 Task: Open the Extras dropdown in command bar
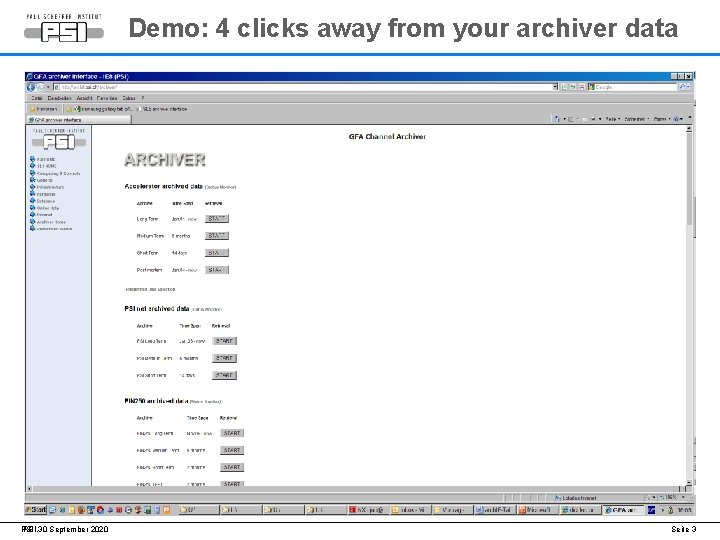(x=661, y=119)
